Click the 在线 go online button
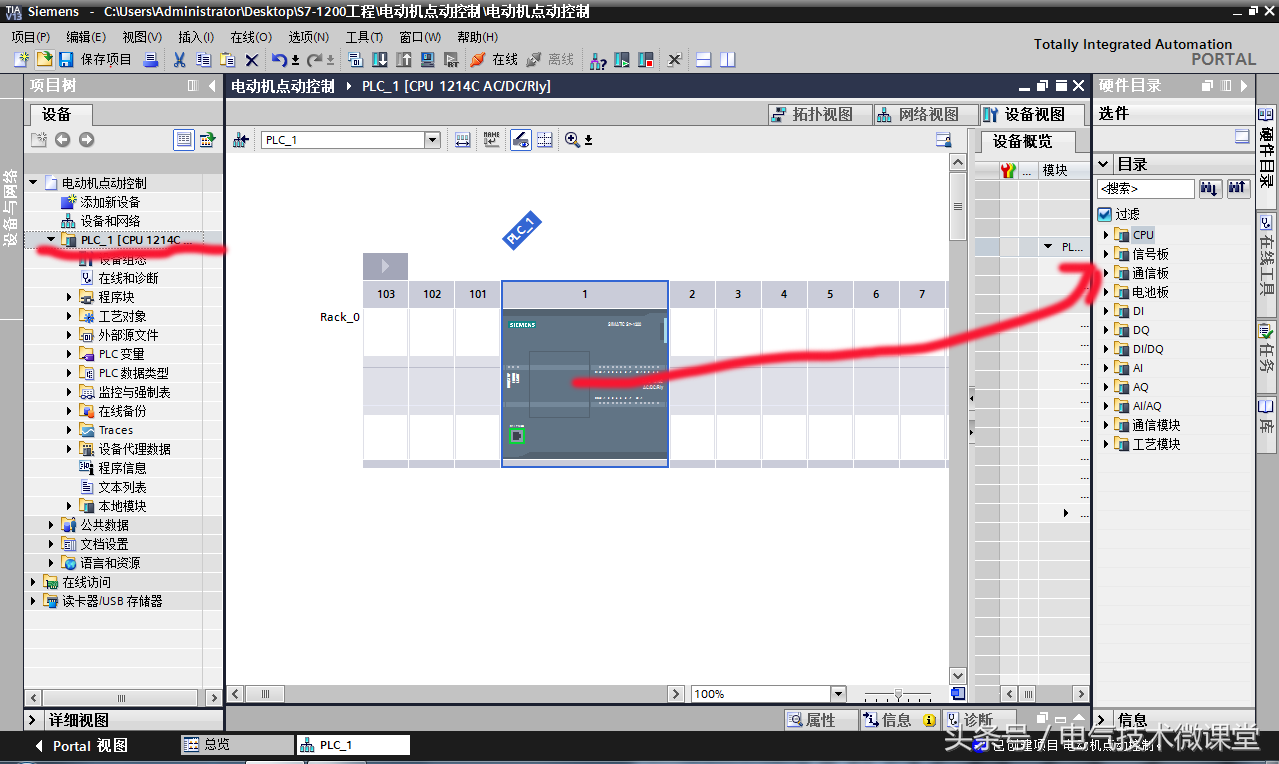 [495, 60]
